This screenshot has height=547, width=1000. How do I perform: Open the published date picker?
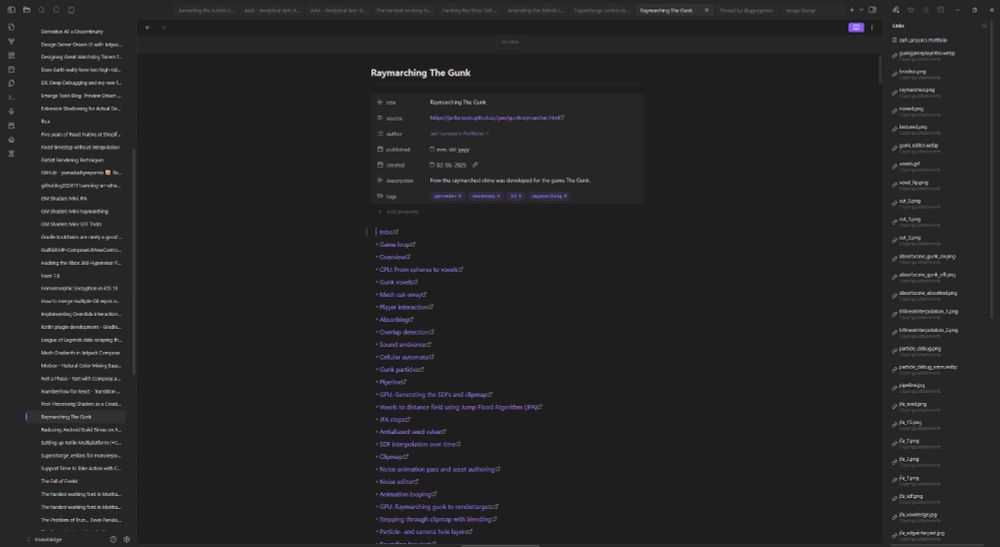click(432, 149)
